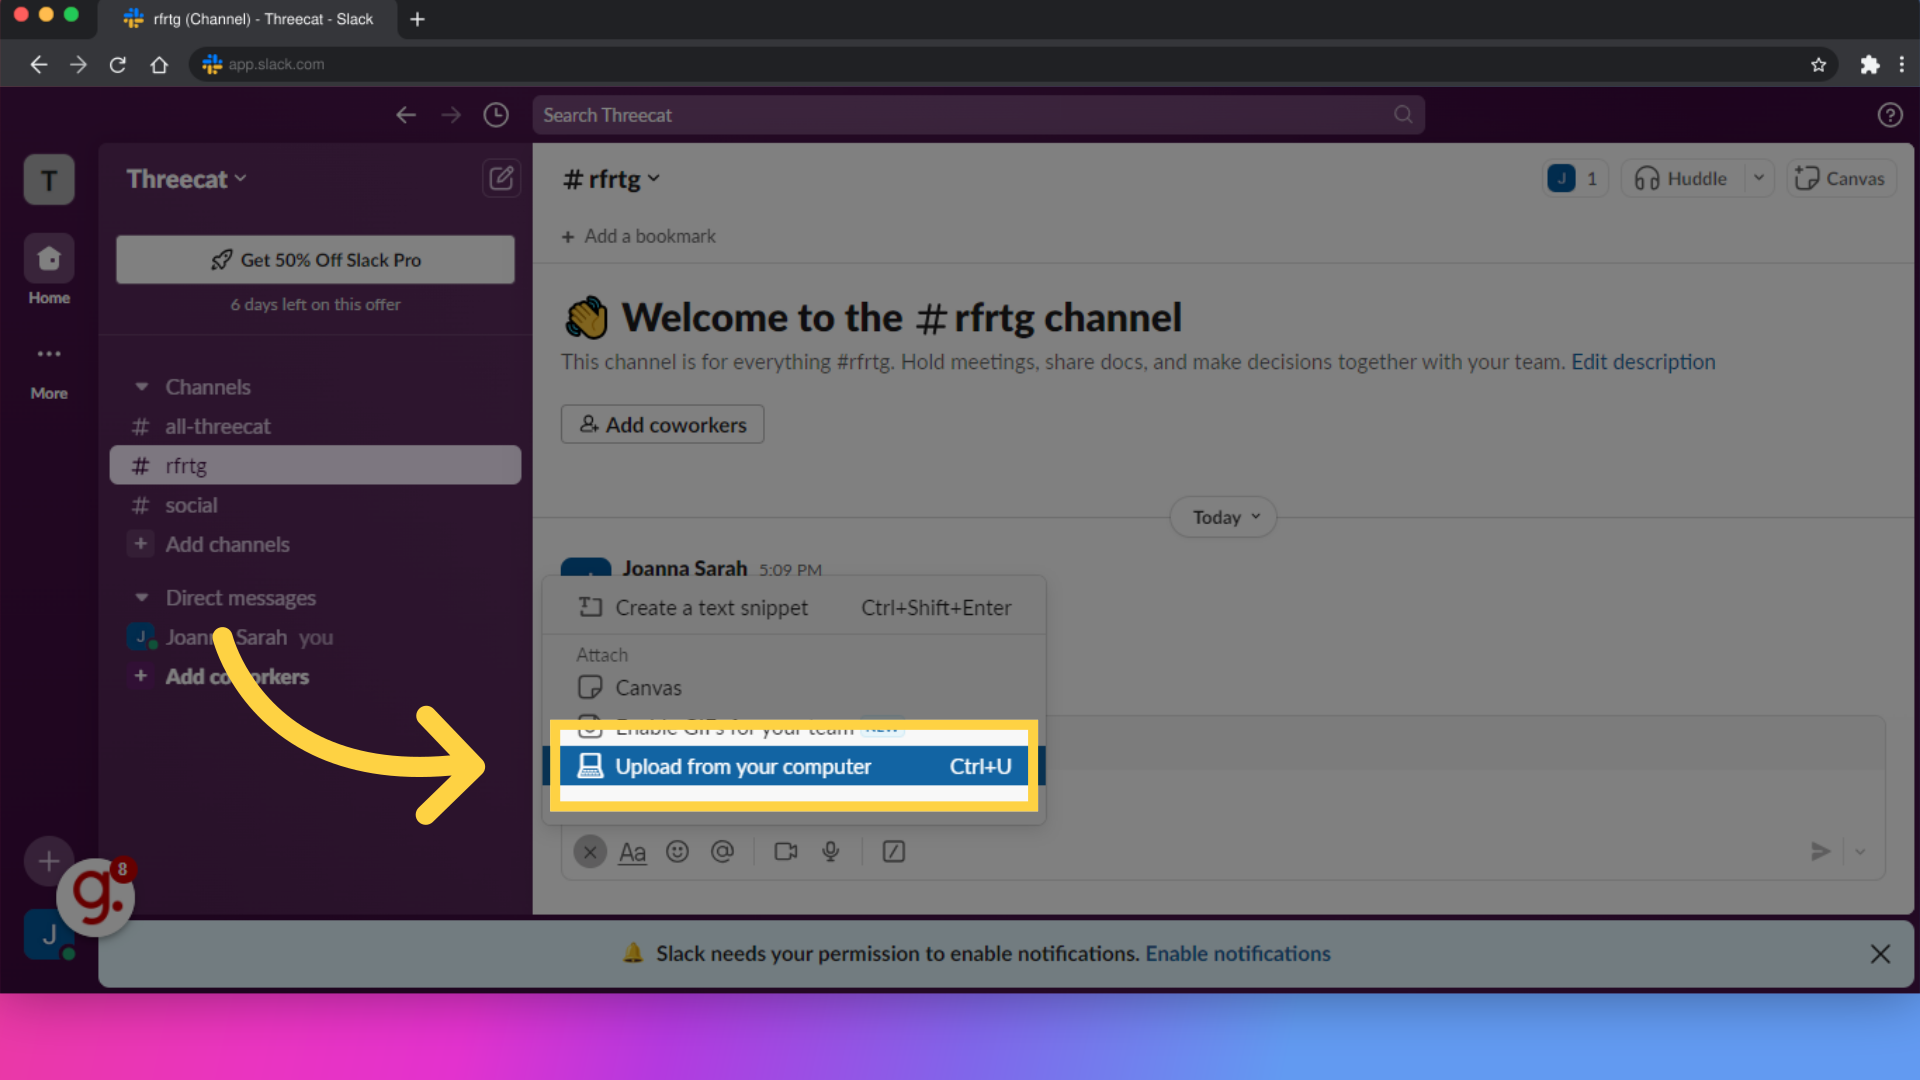Click the emoji picker icon in message bar
The width and height of the screenshot is (1920, 1080).
click(x=676, y=851)
